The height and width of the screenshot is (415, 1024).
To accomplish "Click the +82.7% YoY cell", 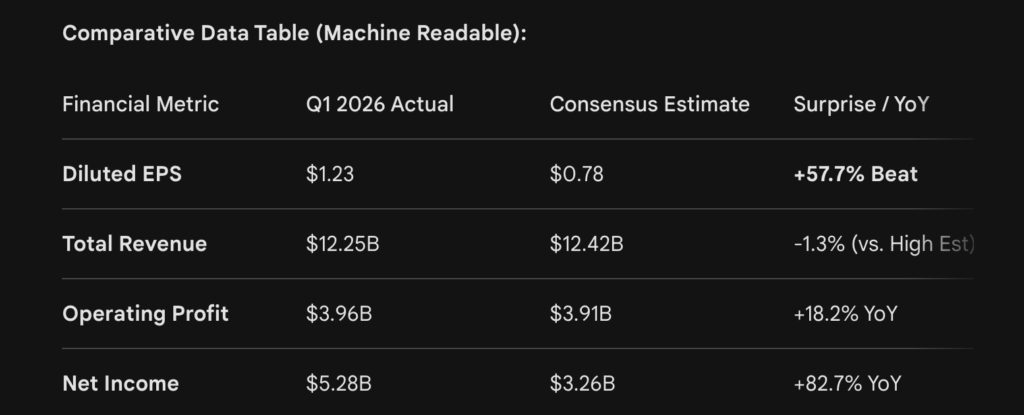I will click(x=847, y=384).
